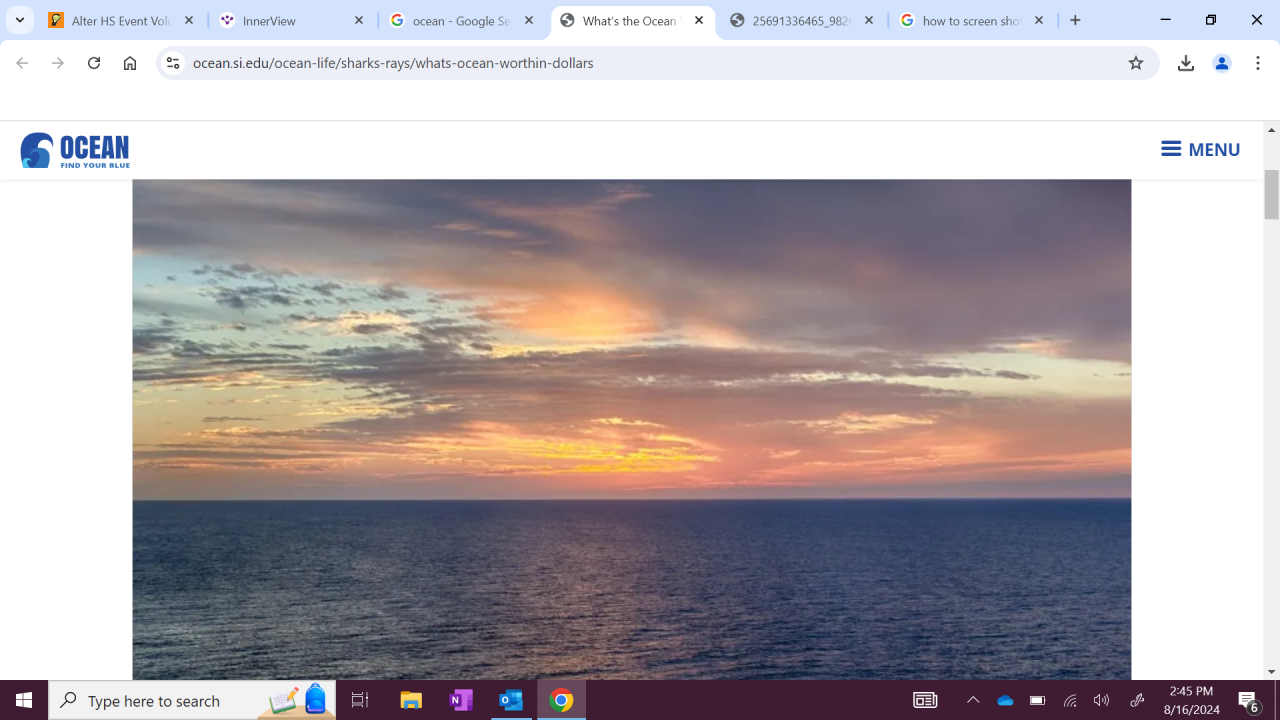Screen dimensions: 1280x720
Task: Launch OneNote from the taskbar
Action: (460, 700)
